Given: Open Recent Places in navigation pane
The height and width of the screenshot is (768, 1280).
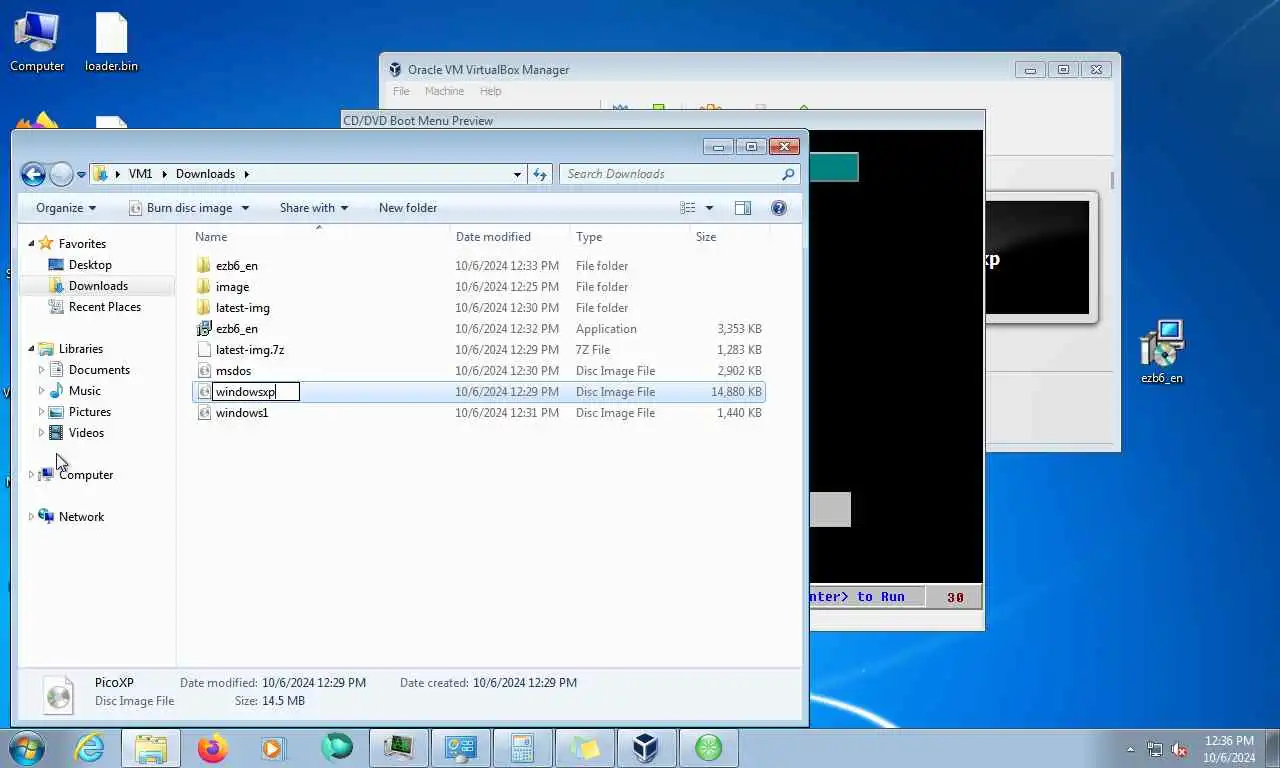Looking at the screenshot, I should tap(105, 307).
